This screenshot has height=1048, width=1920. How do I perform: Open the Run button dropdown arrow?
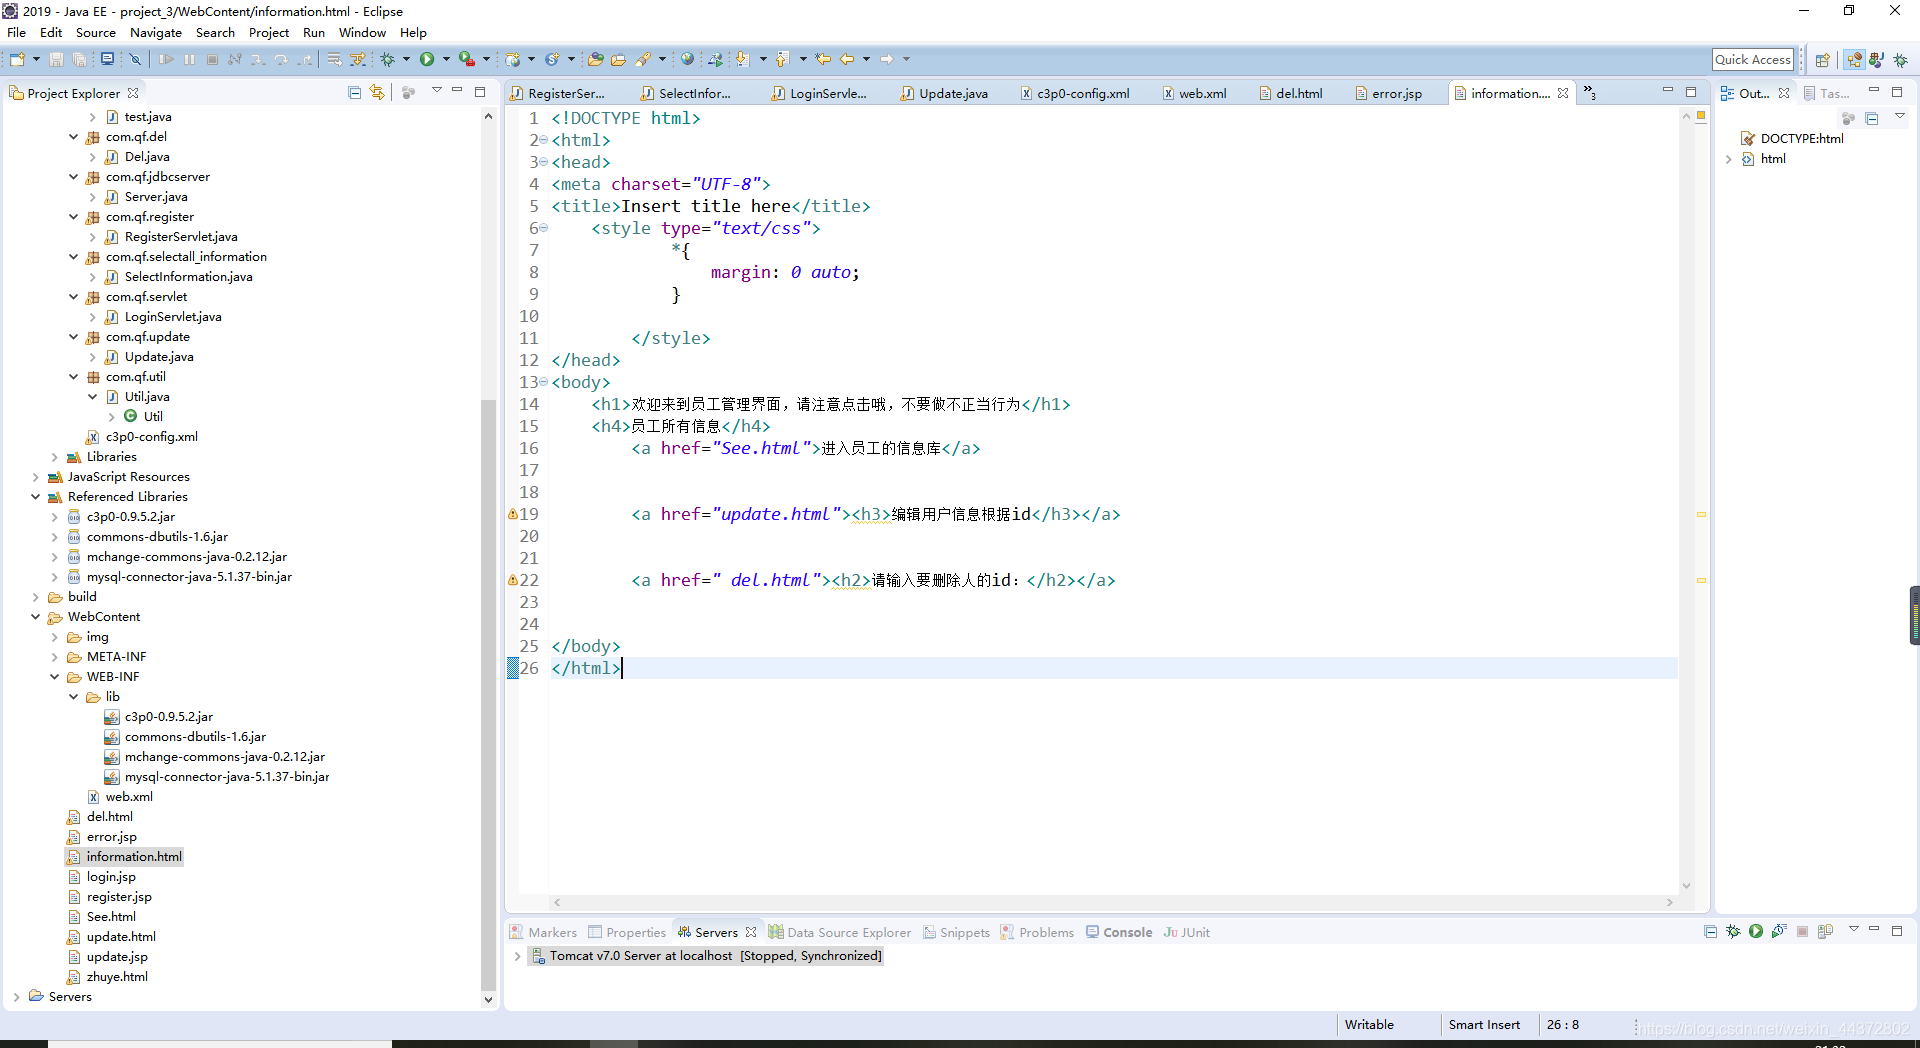pos(446,60)
